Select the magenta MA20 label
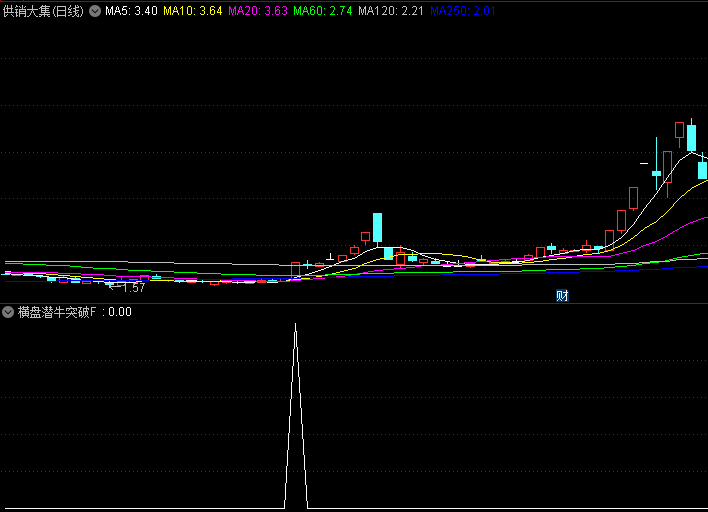Screen dimensions: 708x512 (x=258, y=11)
